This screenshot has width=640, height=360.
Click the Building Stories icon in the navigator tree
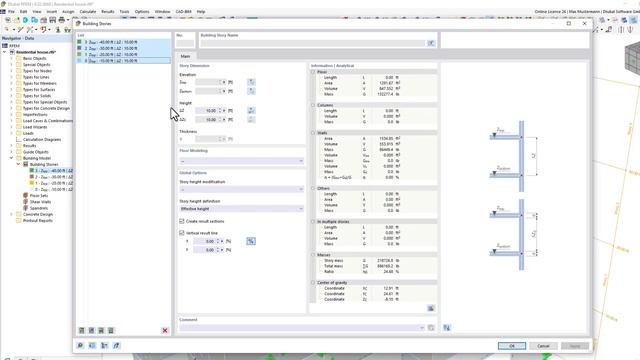(25, 164)
